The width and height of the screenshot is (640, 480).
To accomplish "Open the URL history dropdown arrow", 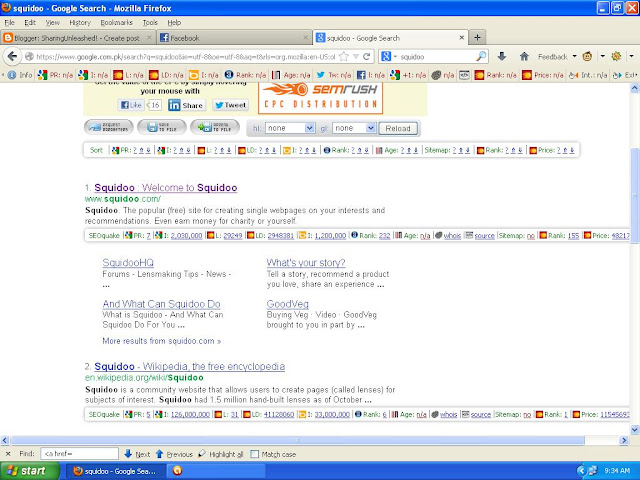I will pos(356,56).
